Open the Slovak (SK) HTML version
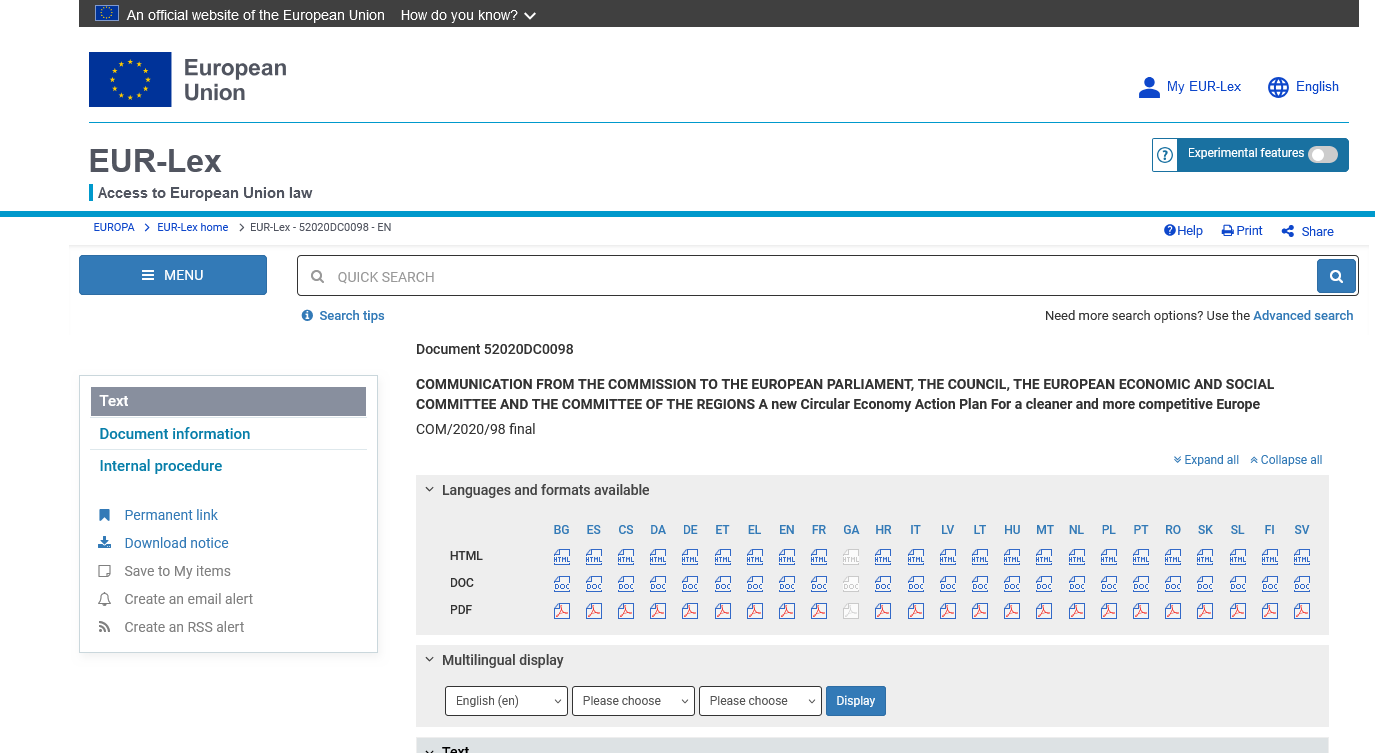This screenshot has width=1375, height=753. [1205, 557]
